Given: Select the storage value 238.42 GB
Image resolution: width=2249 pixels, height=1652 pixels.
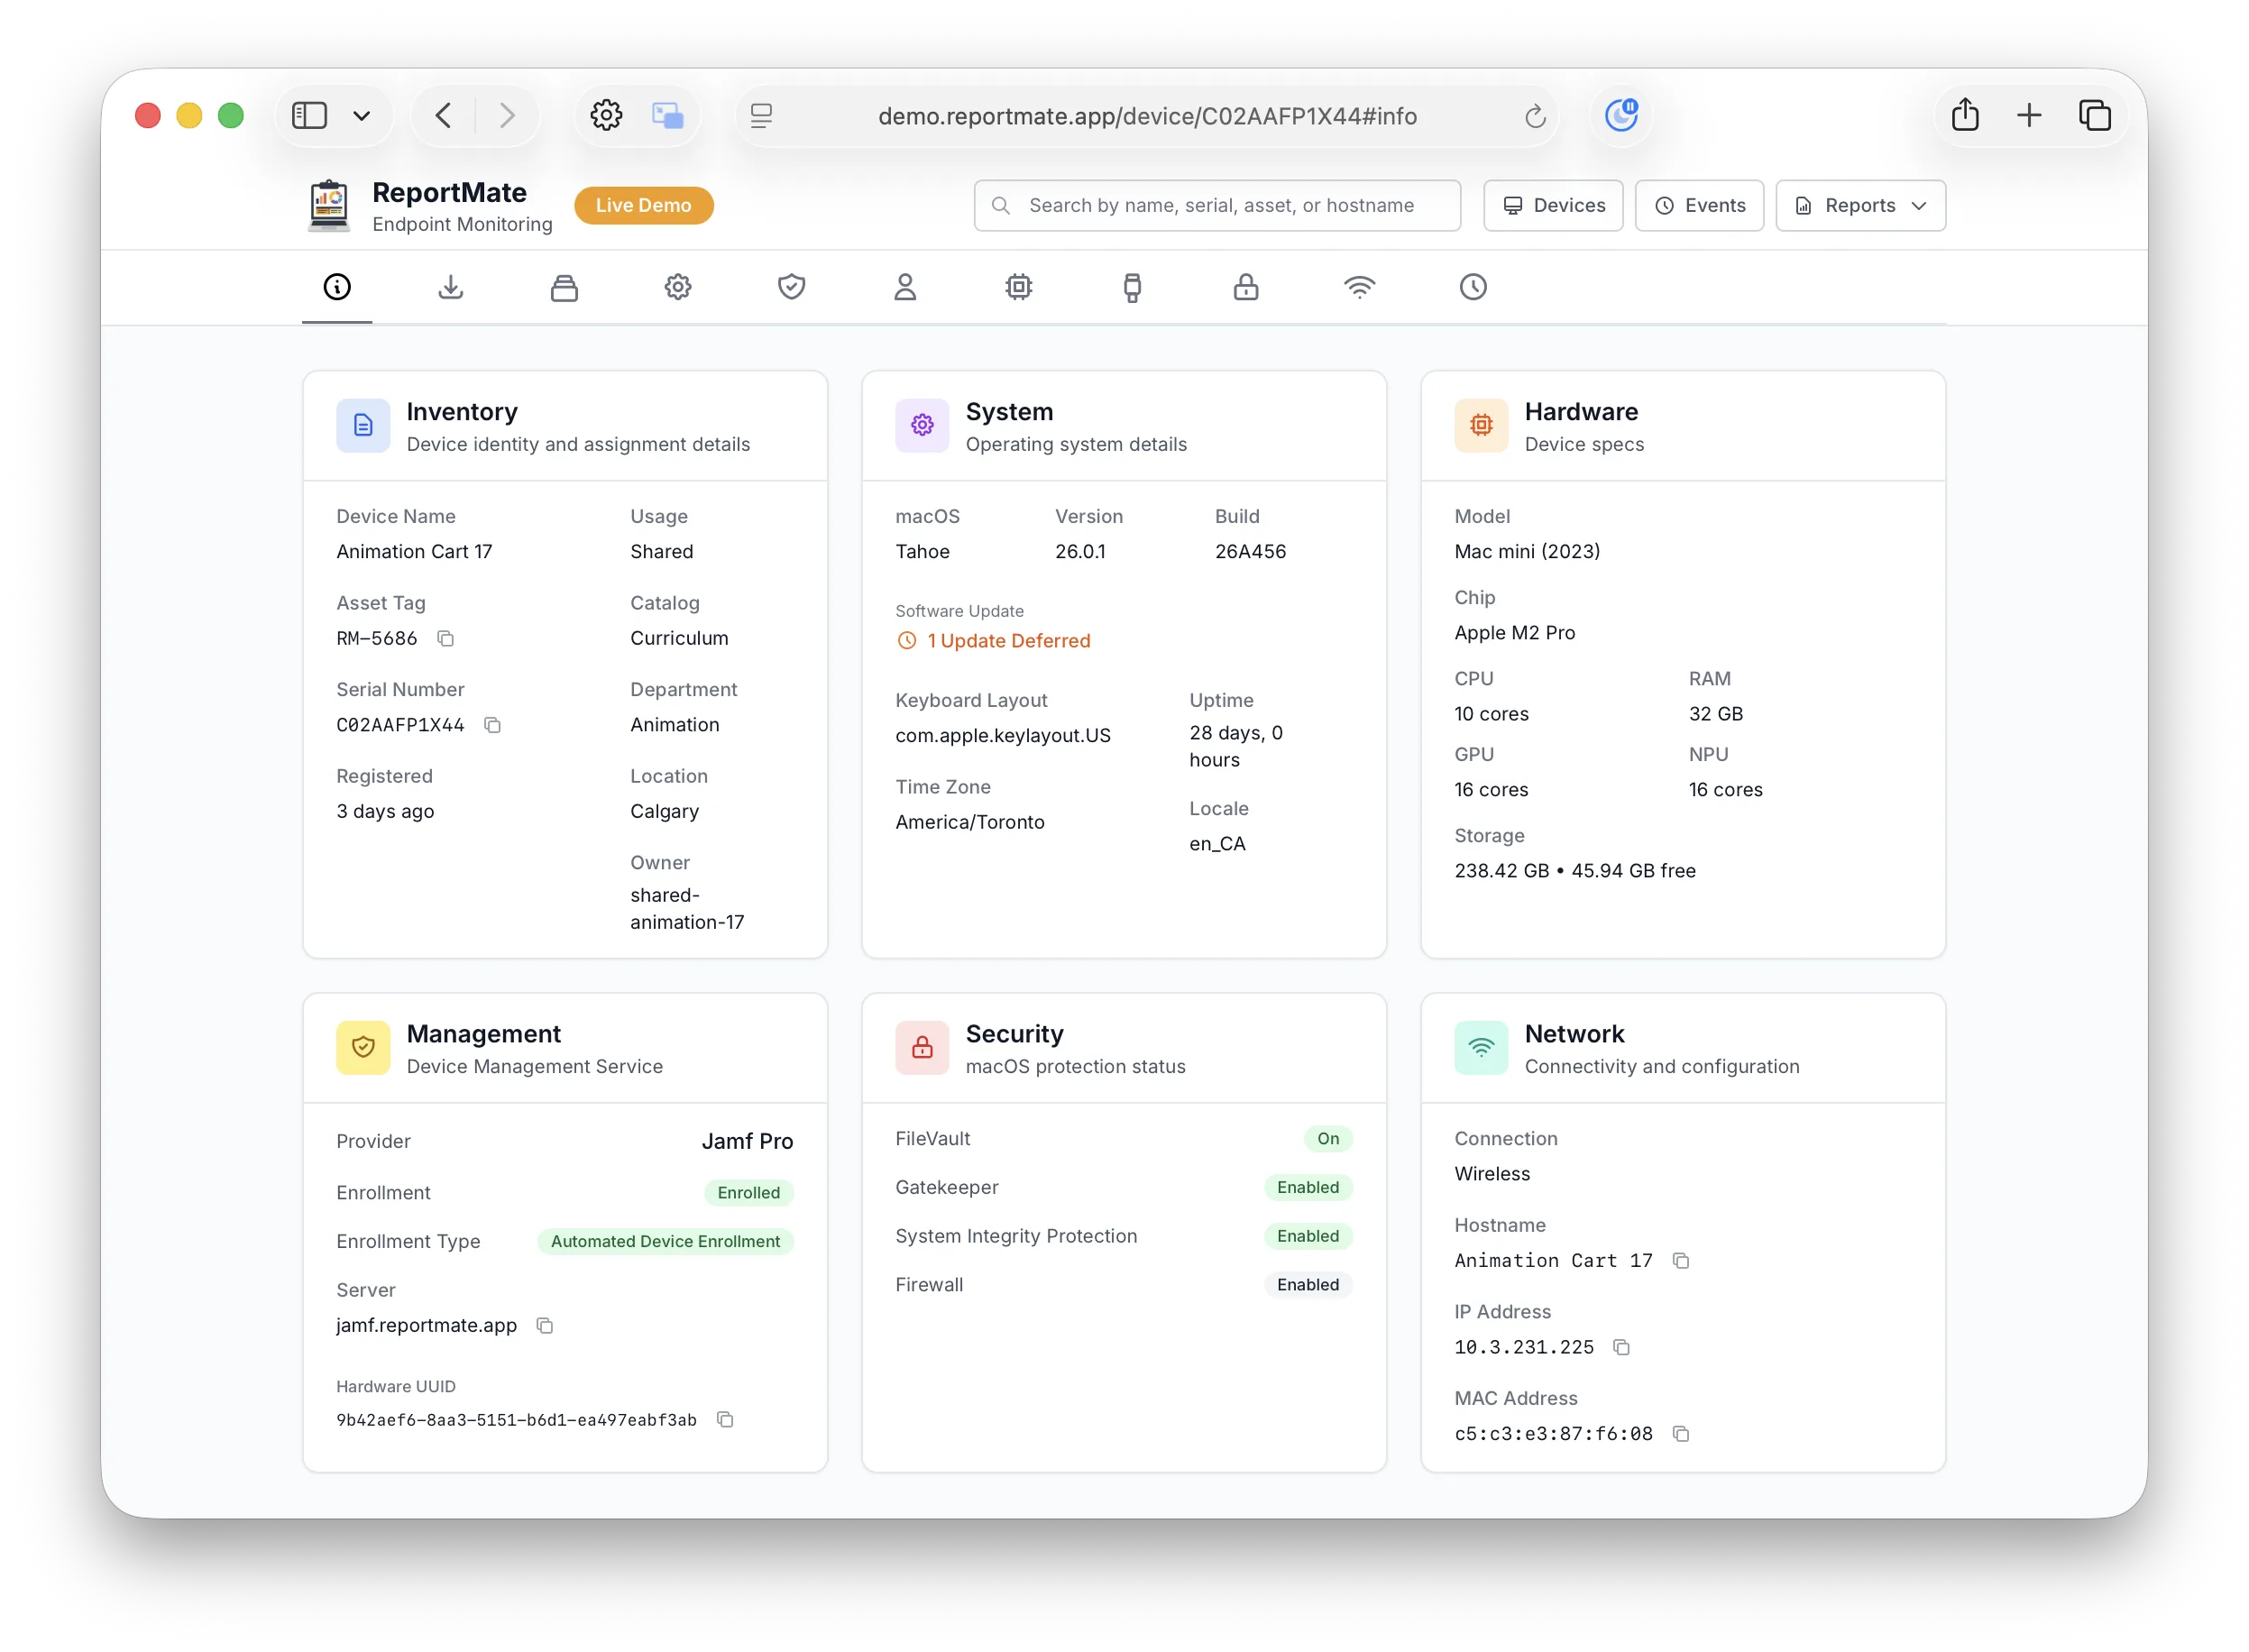Looking at the screenshot, I should point(1501,871).
